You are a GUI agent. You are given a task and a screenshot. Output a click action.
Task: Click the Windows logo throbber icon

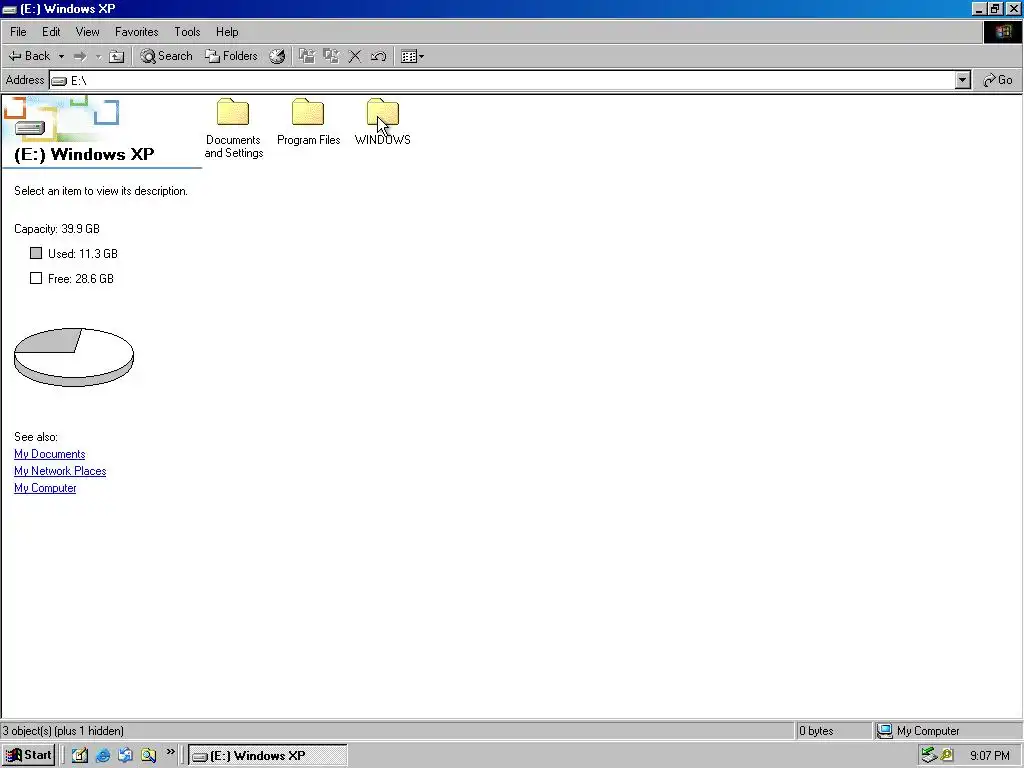1002,32
